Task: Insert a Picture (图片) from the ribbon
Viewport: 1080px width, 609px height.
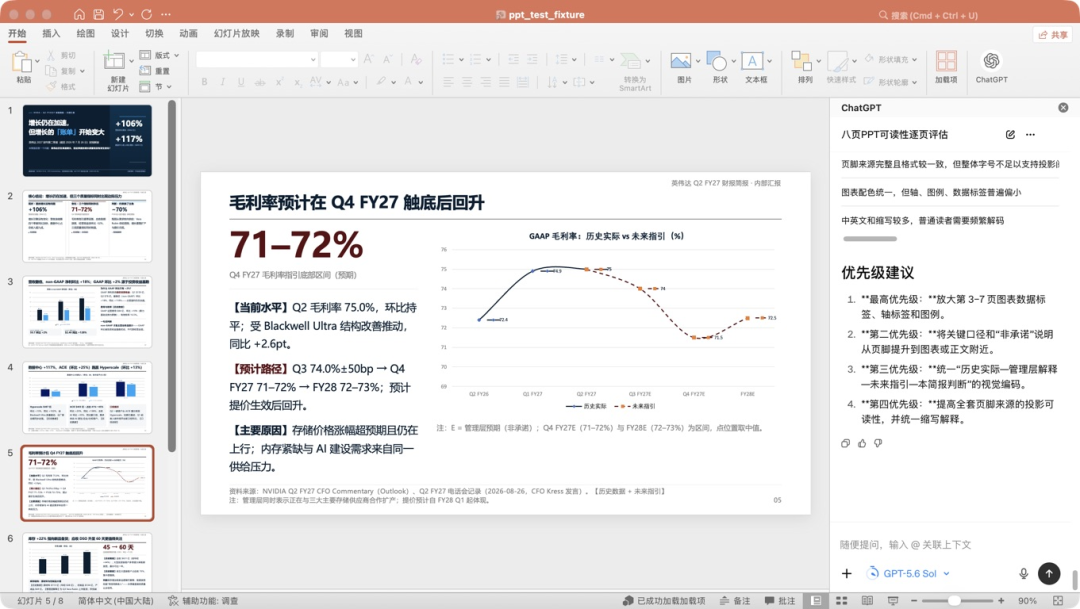Action: (x=681, y=61)
